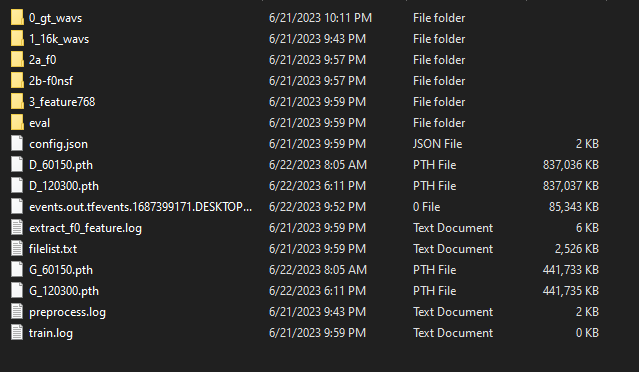Click the 2b-f0nsf folder icon

tap(17, 81)
